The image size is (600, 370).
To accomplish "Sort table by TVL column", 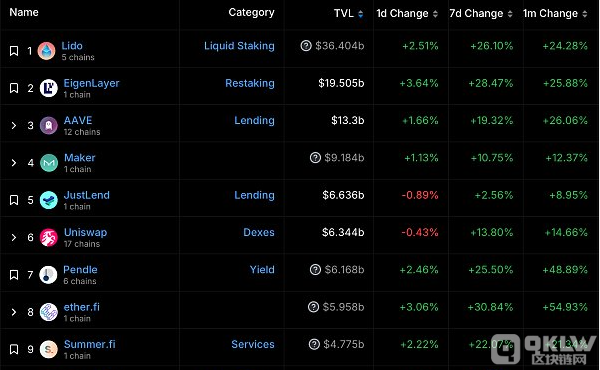I will point(348,13).
